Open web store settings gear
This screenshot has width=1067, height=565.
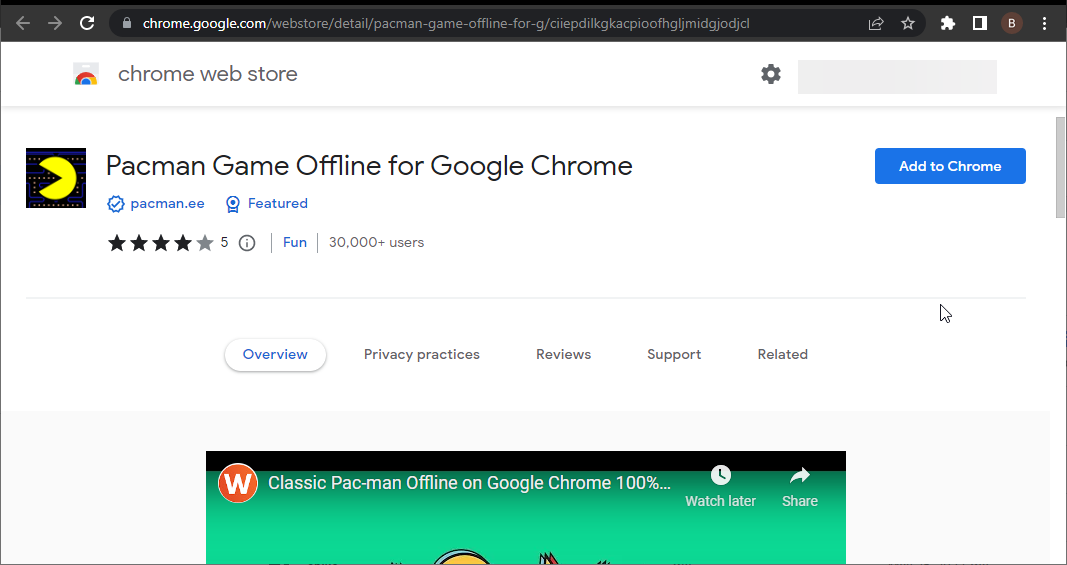click(771, 74)
